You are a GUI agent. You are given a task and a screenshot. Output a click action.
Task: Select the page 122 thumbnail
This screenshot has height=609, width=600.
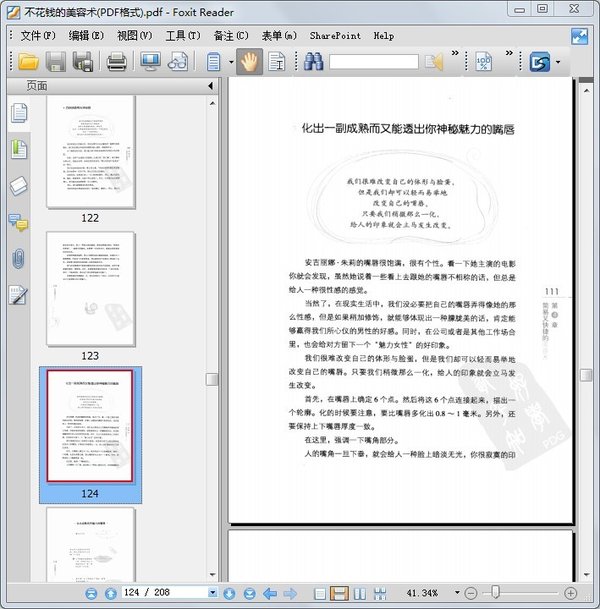coord(91,152)
